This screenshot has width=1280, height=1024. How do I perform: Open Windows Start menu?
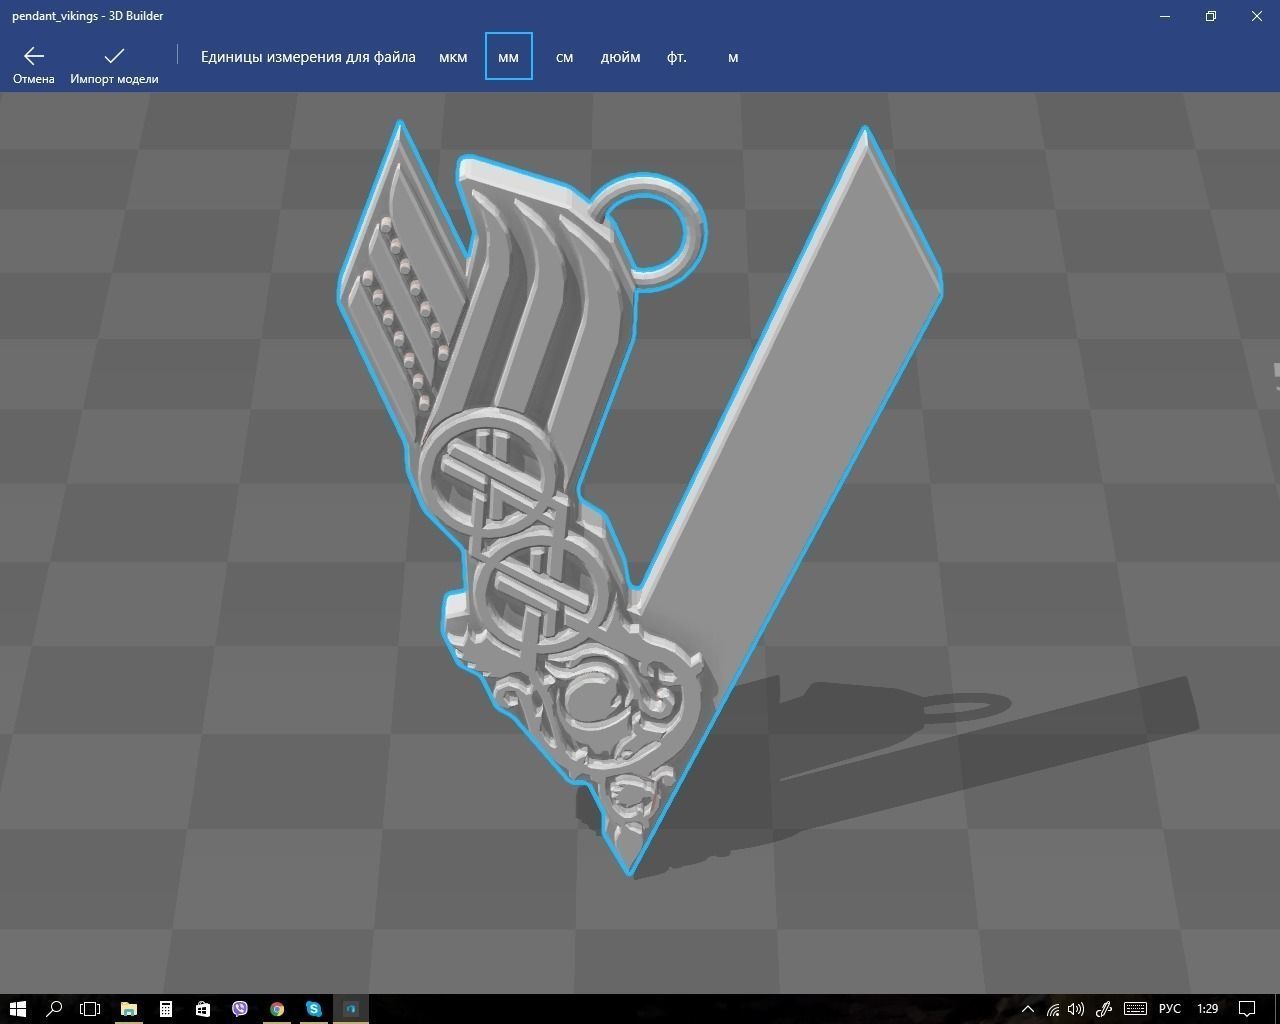17,1008
